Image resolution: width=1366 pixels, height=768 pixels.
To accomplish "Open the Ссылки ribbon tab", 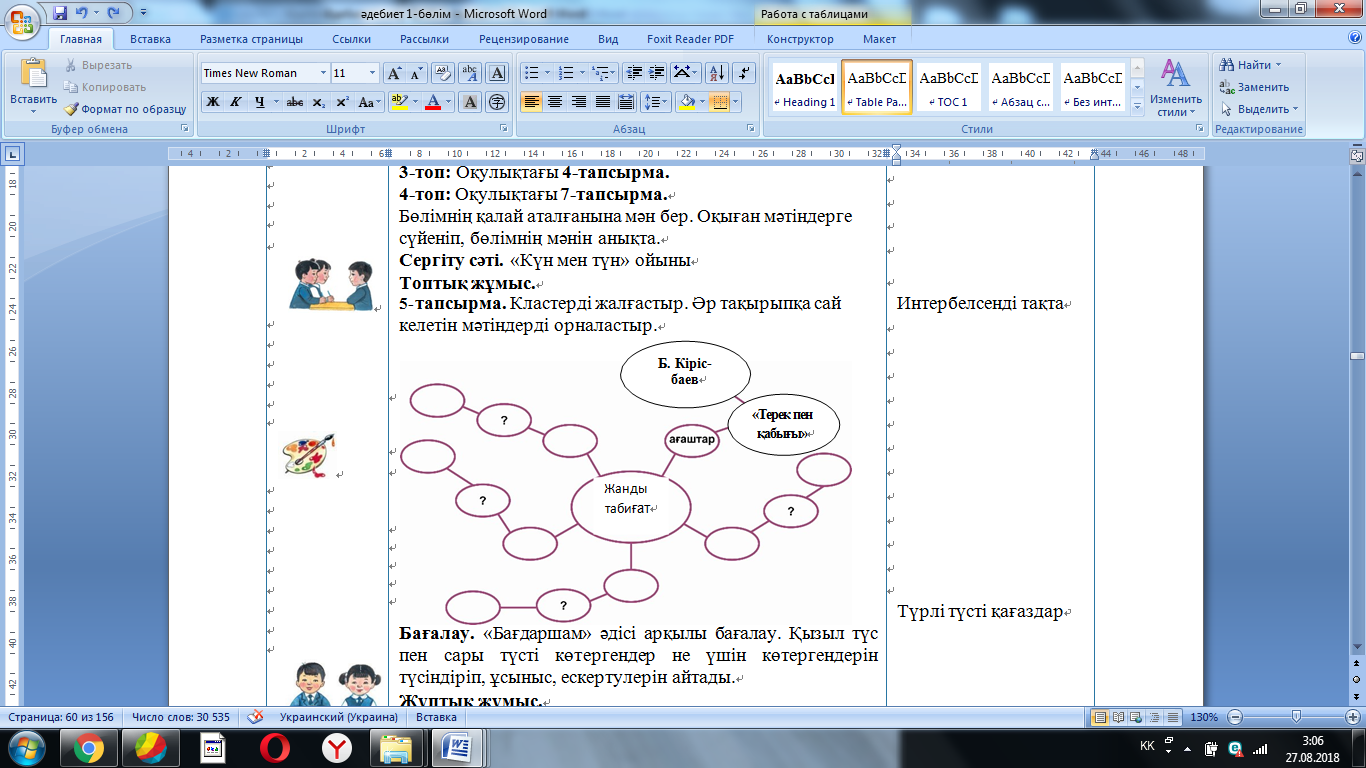I will (351, 39).
